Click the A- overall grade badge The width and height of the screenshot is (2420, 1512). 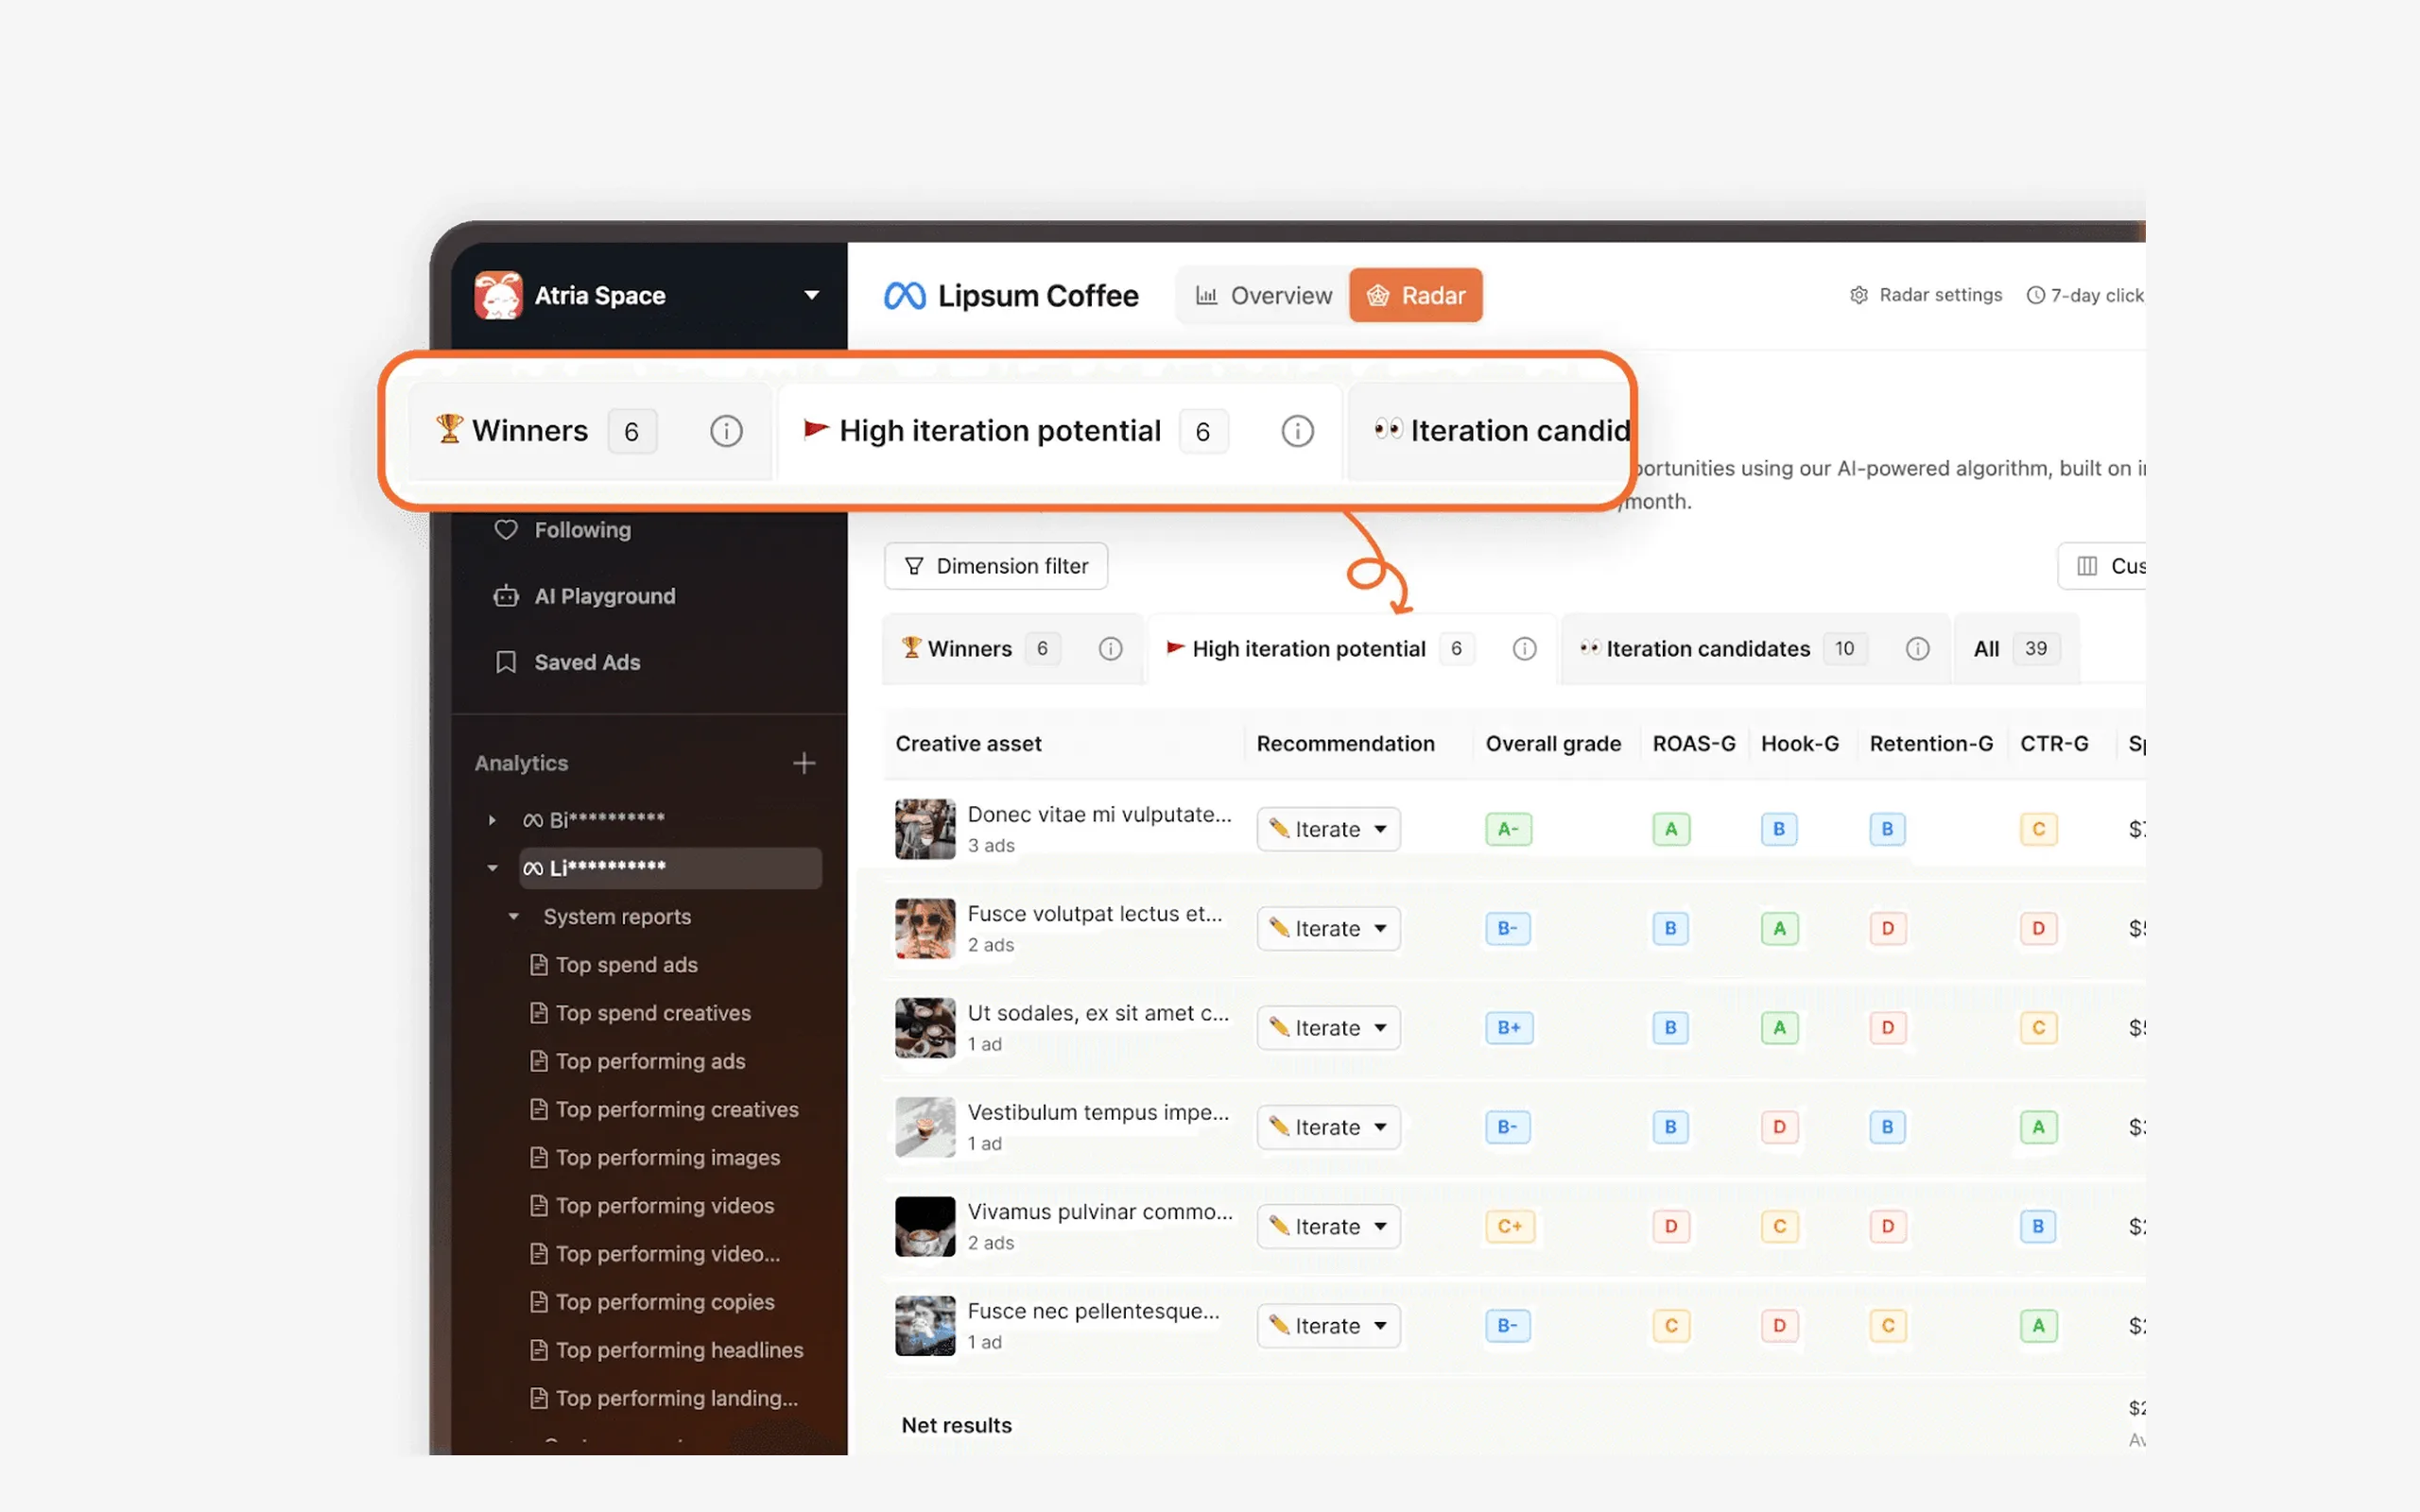click(x=1508, y=829)
